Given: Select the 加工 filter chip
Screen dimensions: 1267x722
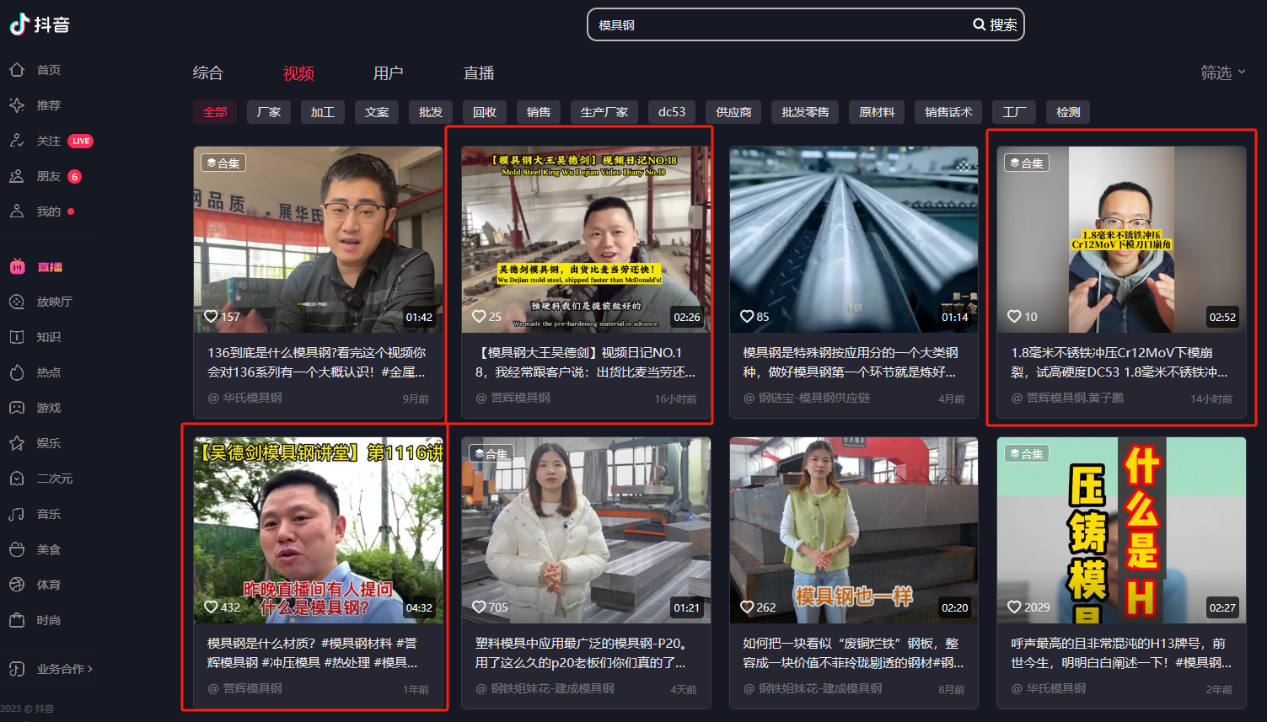Looking at the screenshot, I should point(323,112).
